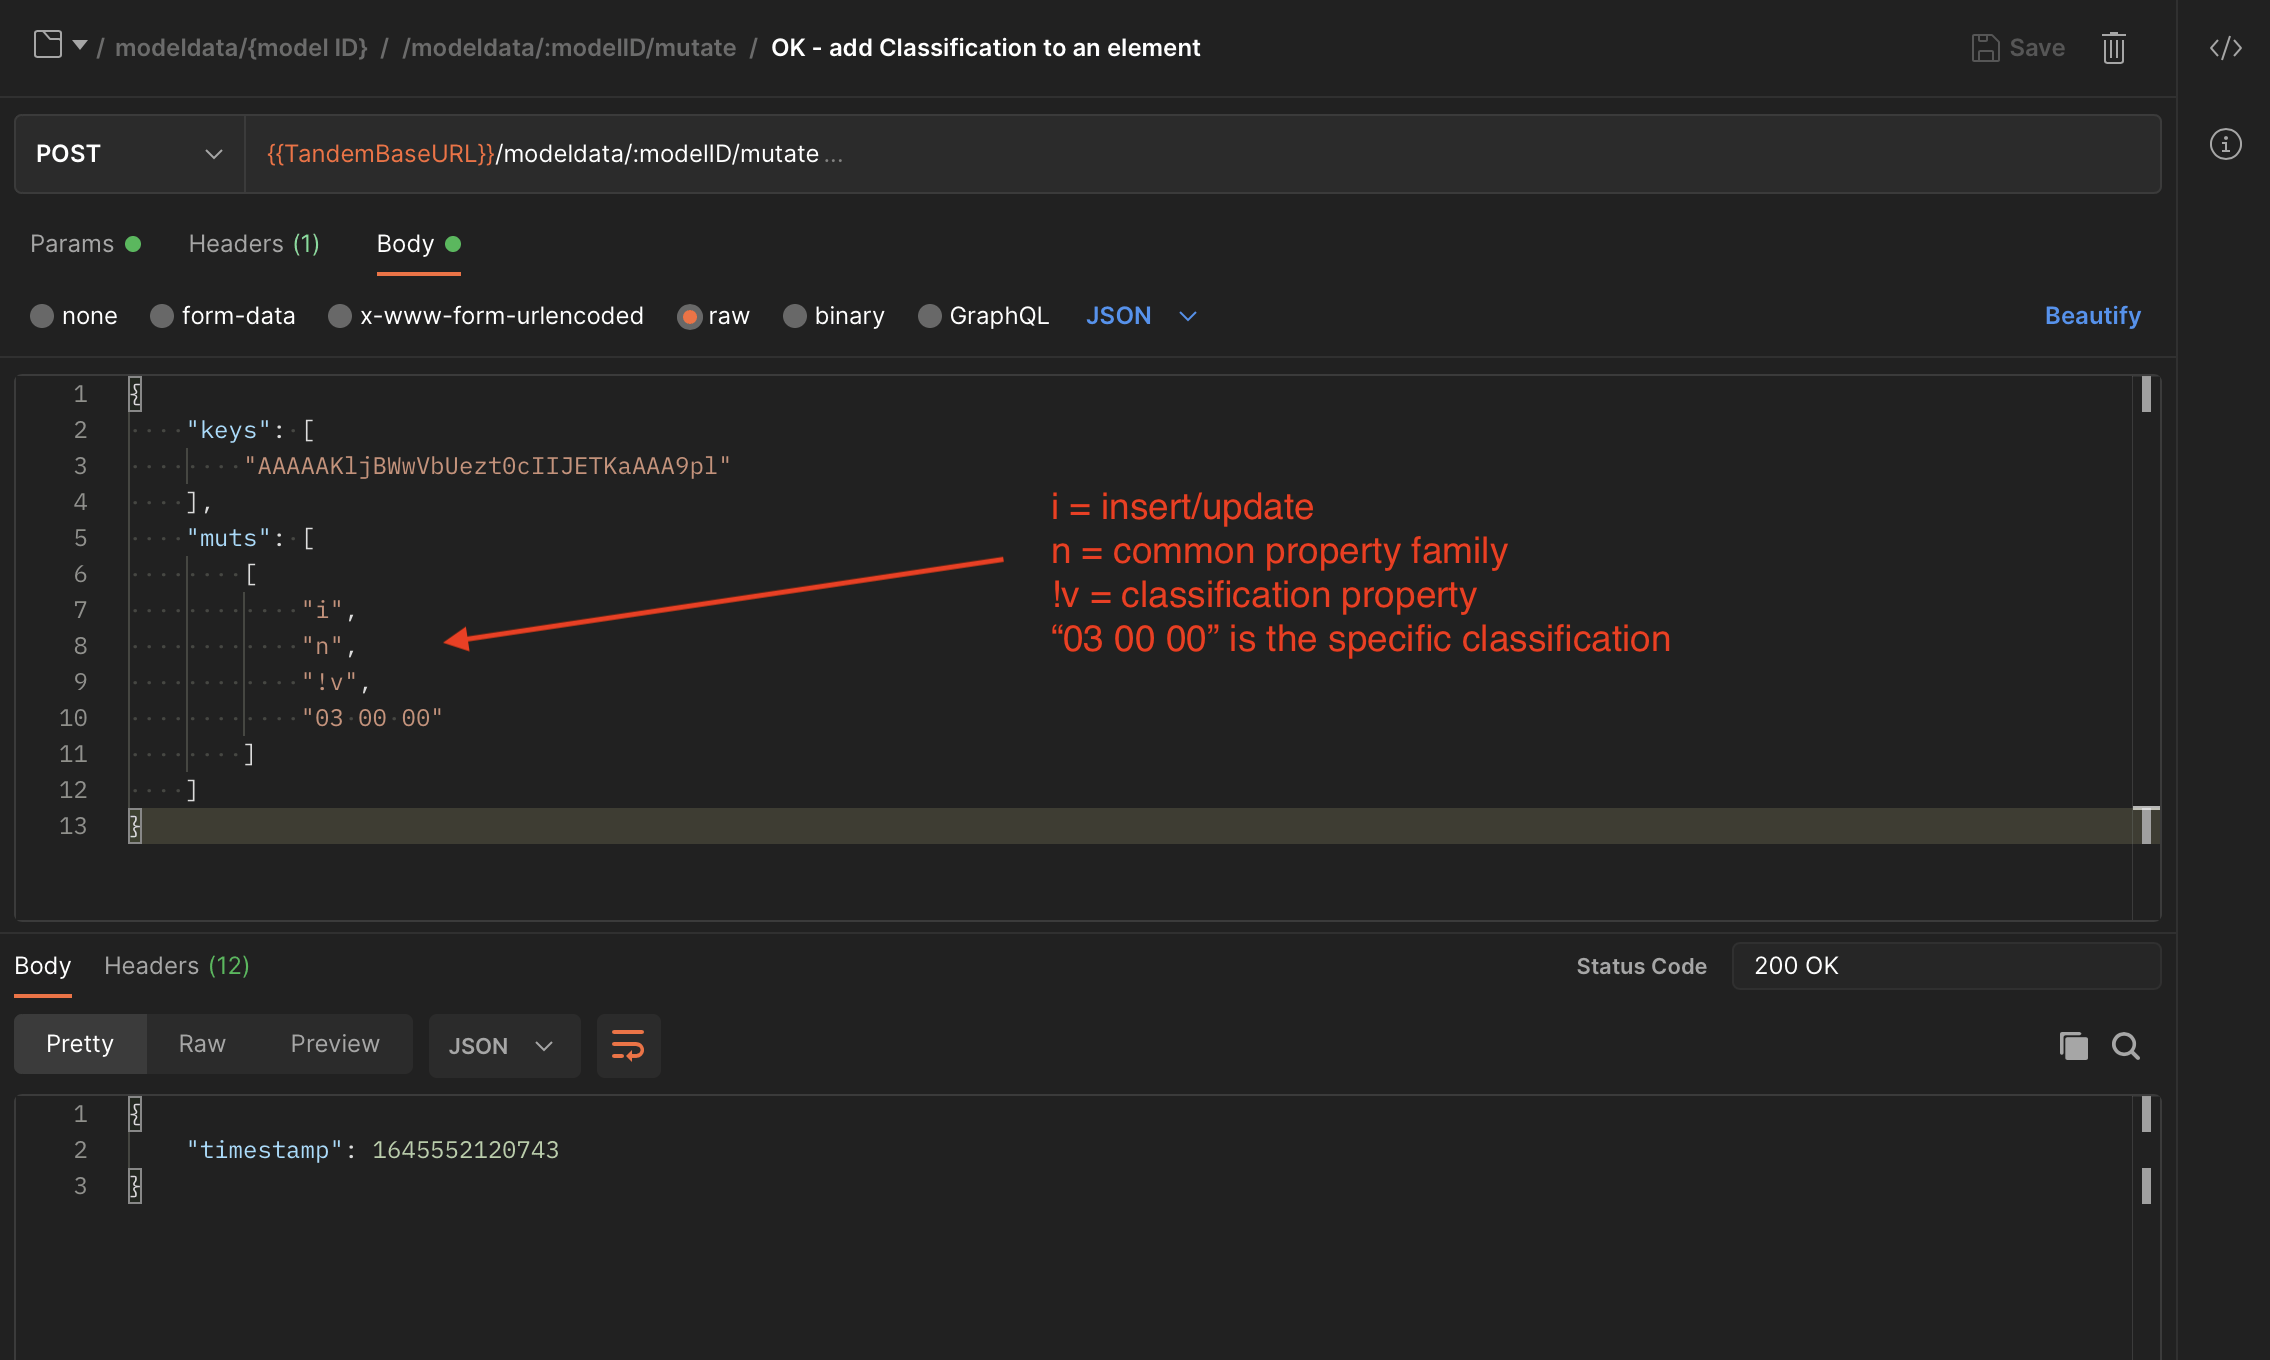The image size is (2270, 1360).
Task: Toggle the response line wrap icon
Action: [628, 1046]
